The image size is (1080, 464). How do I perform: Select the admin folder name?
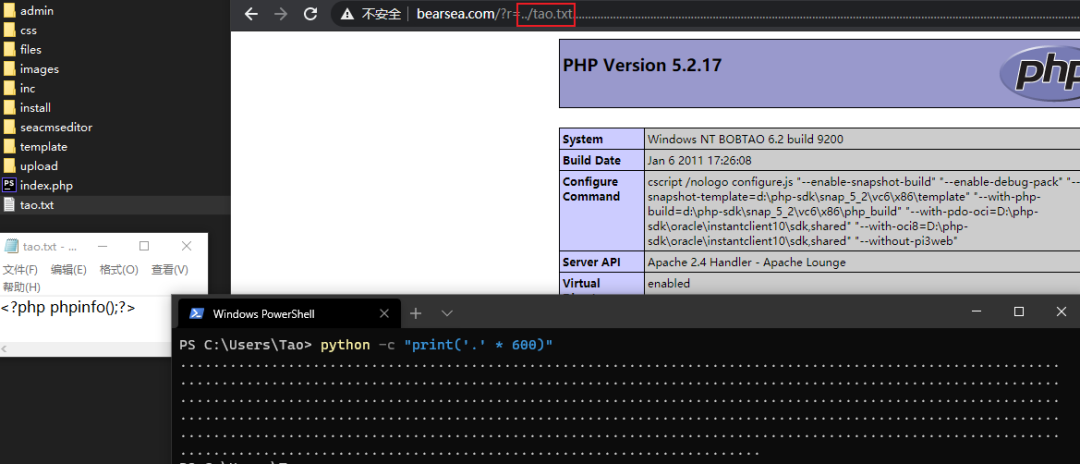click(37, 11)
